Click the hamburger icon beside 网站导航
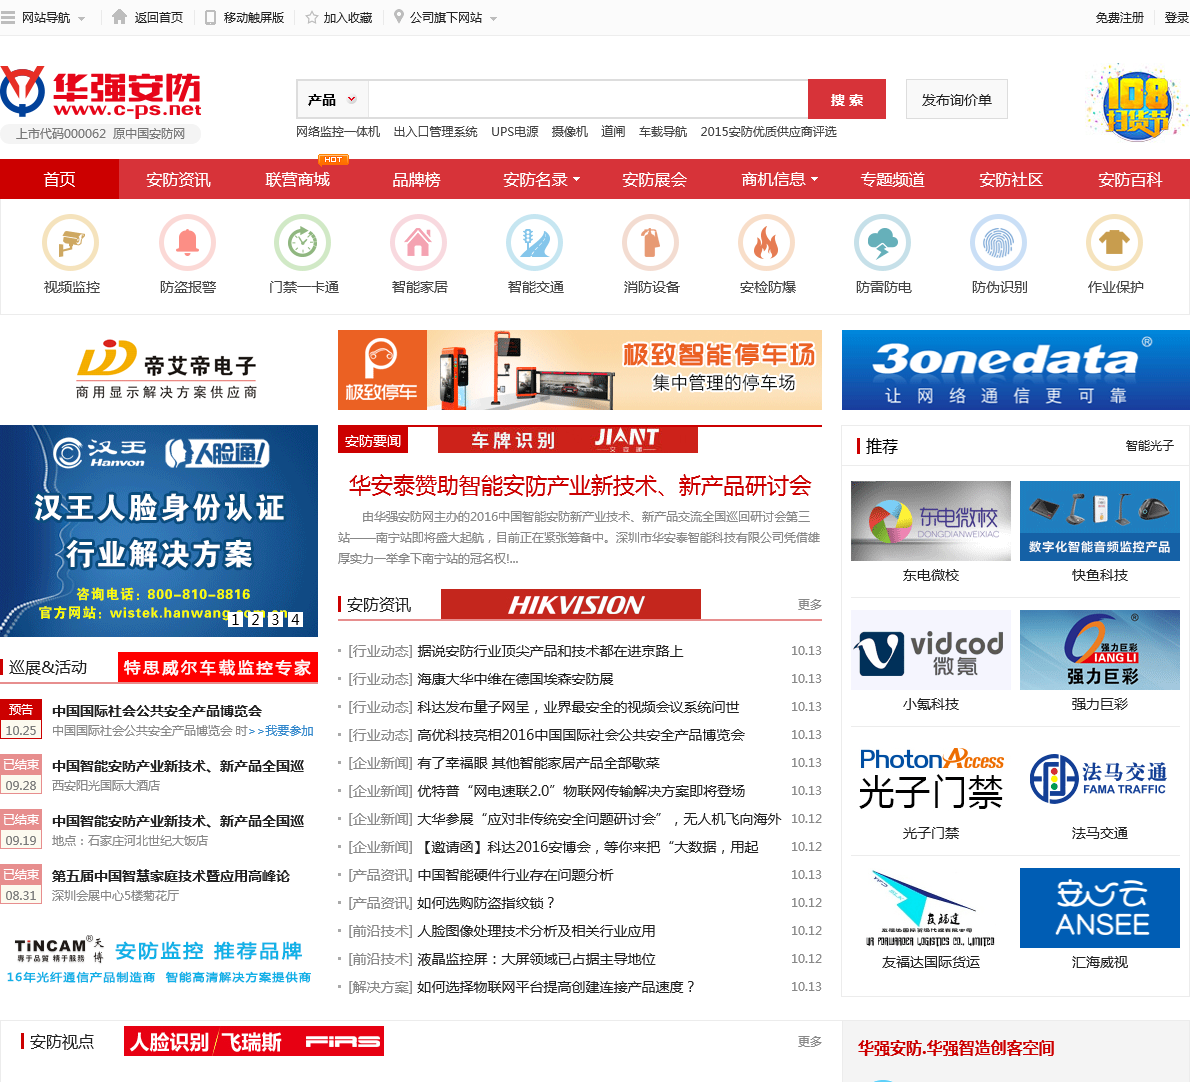 coord(8,17)
